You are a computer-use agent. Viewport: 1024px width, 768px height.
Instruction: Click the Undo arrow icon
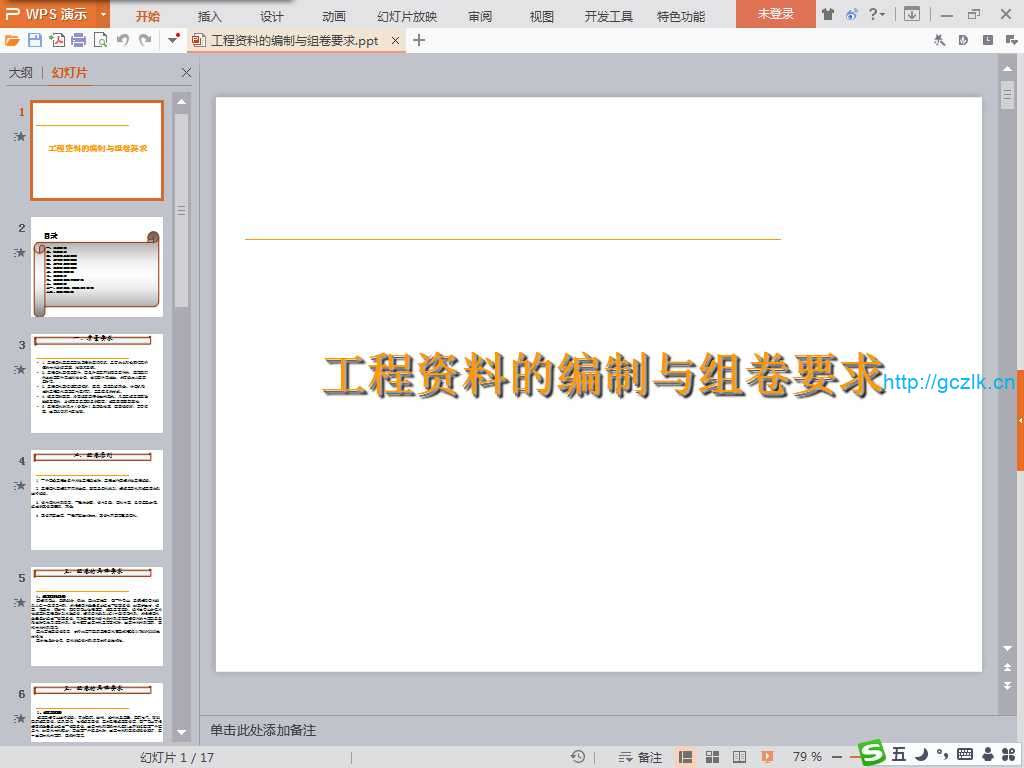(123, 40)
